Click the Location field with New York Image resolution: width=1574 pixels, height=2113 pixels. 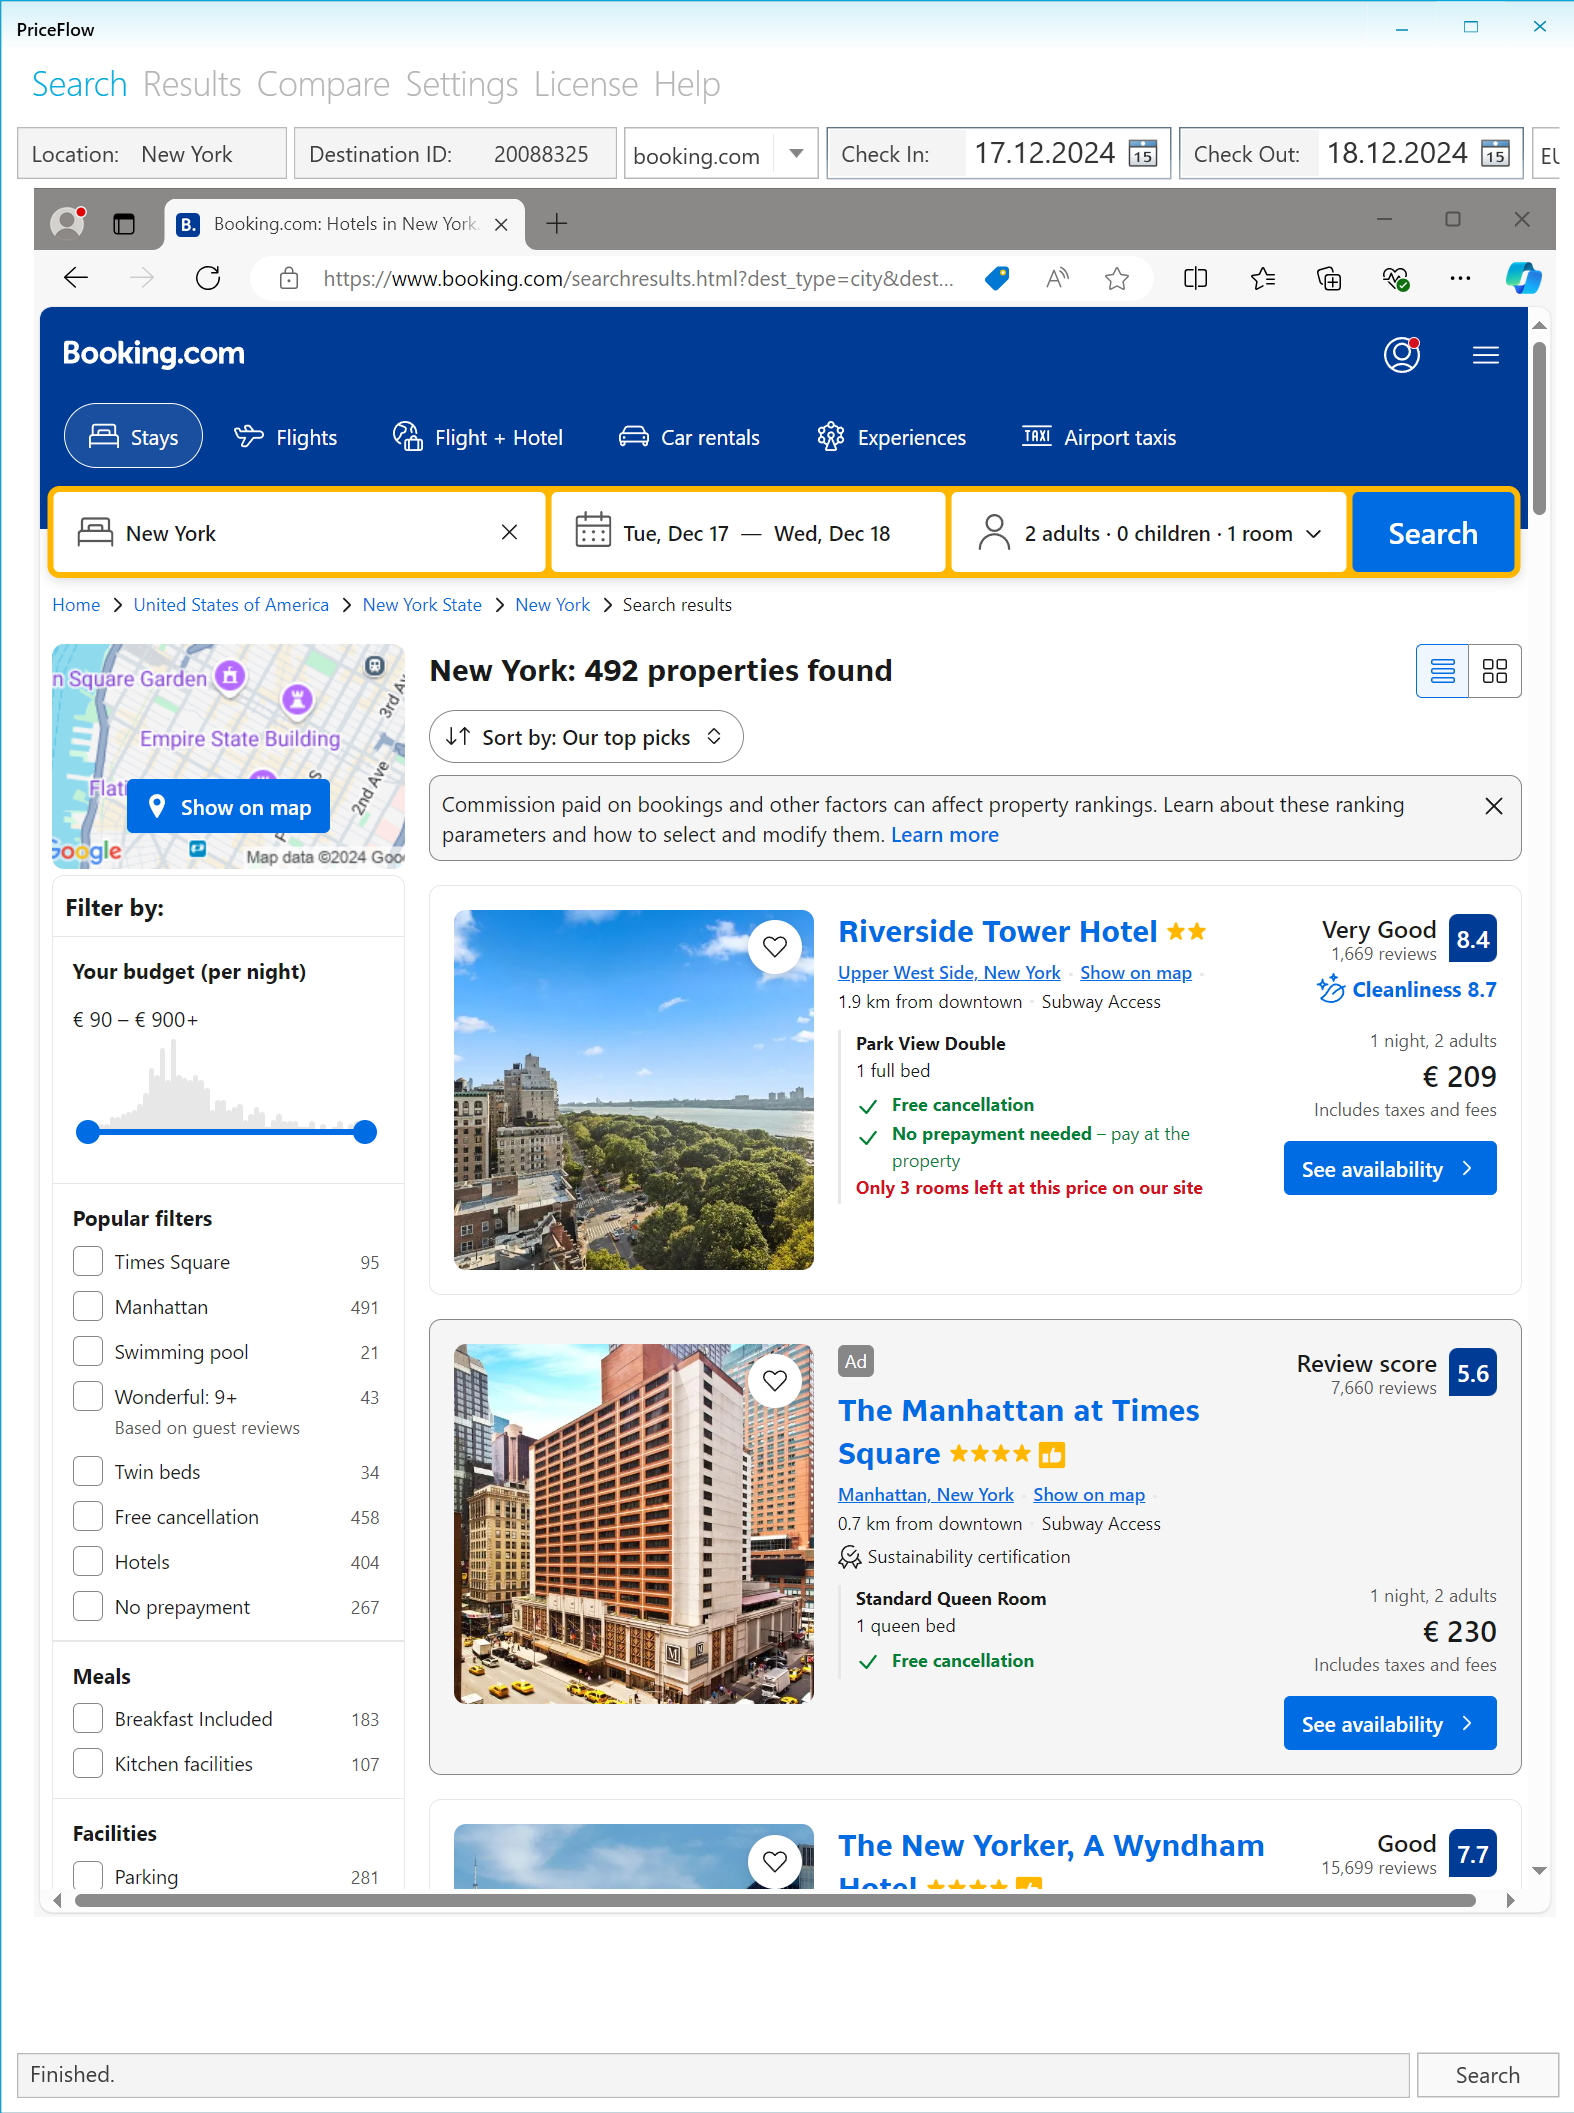coord(152,154)
